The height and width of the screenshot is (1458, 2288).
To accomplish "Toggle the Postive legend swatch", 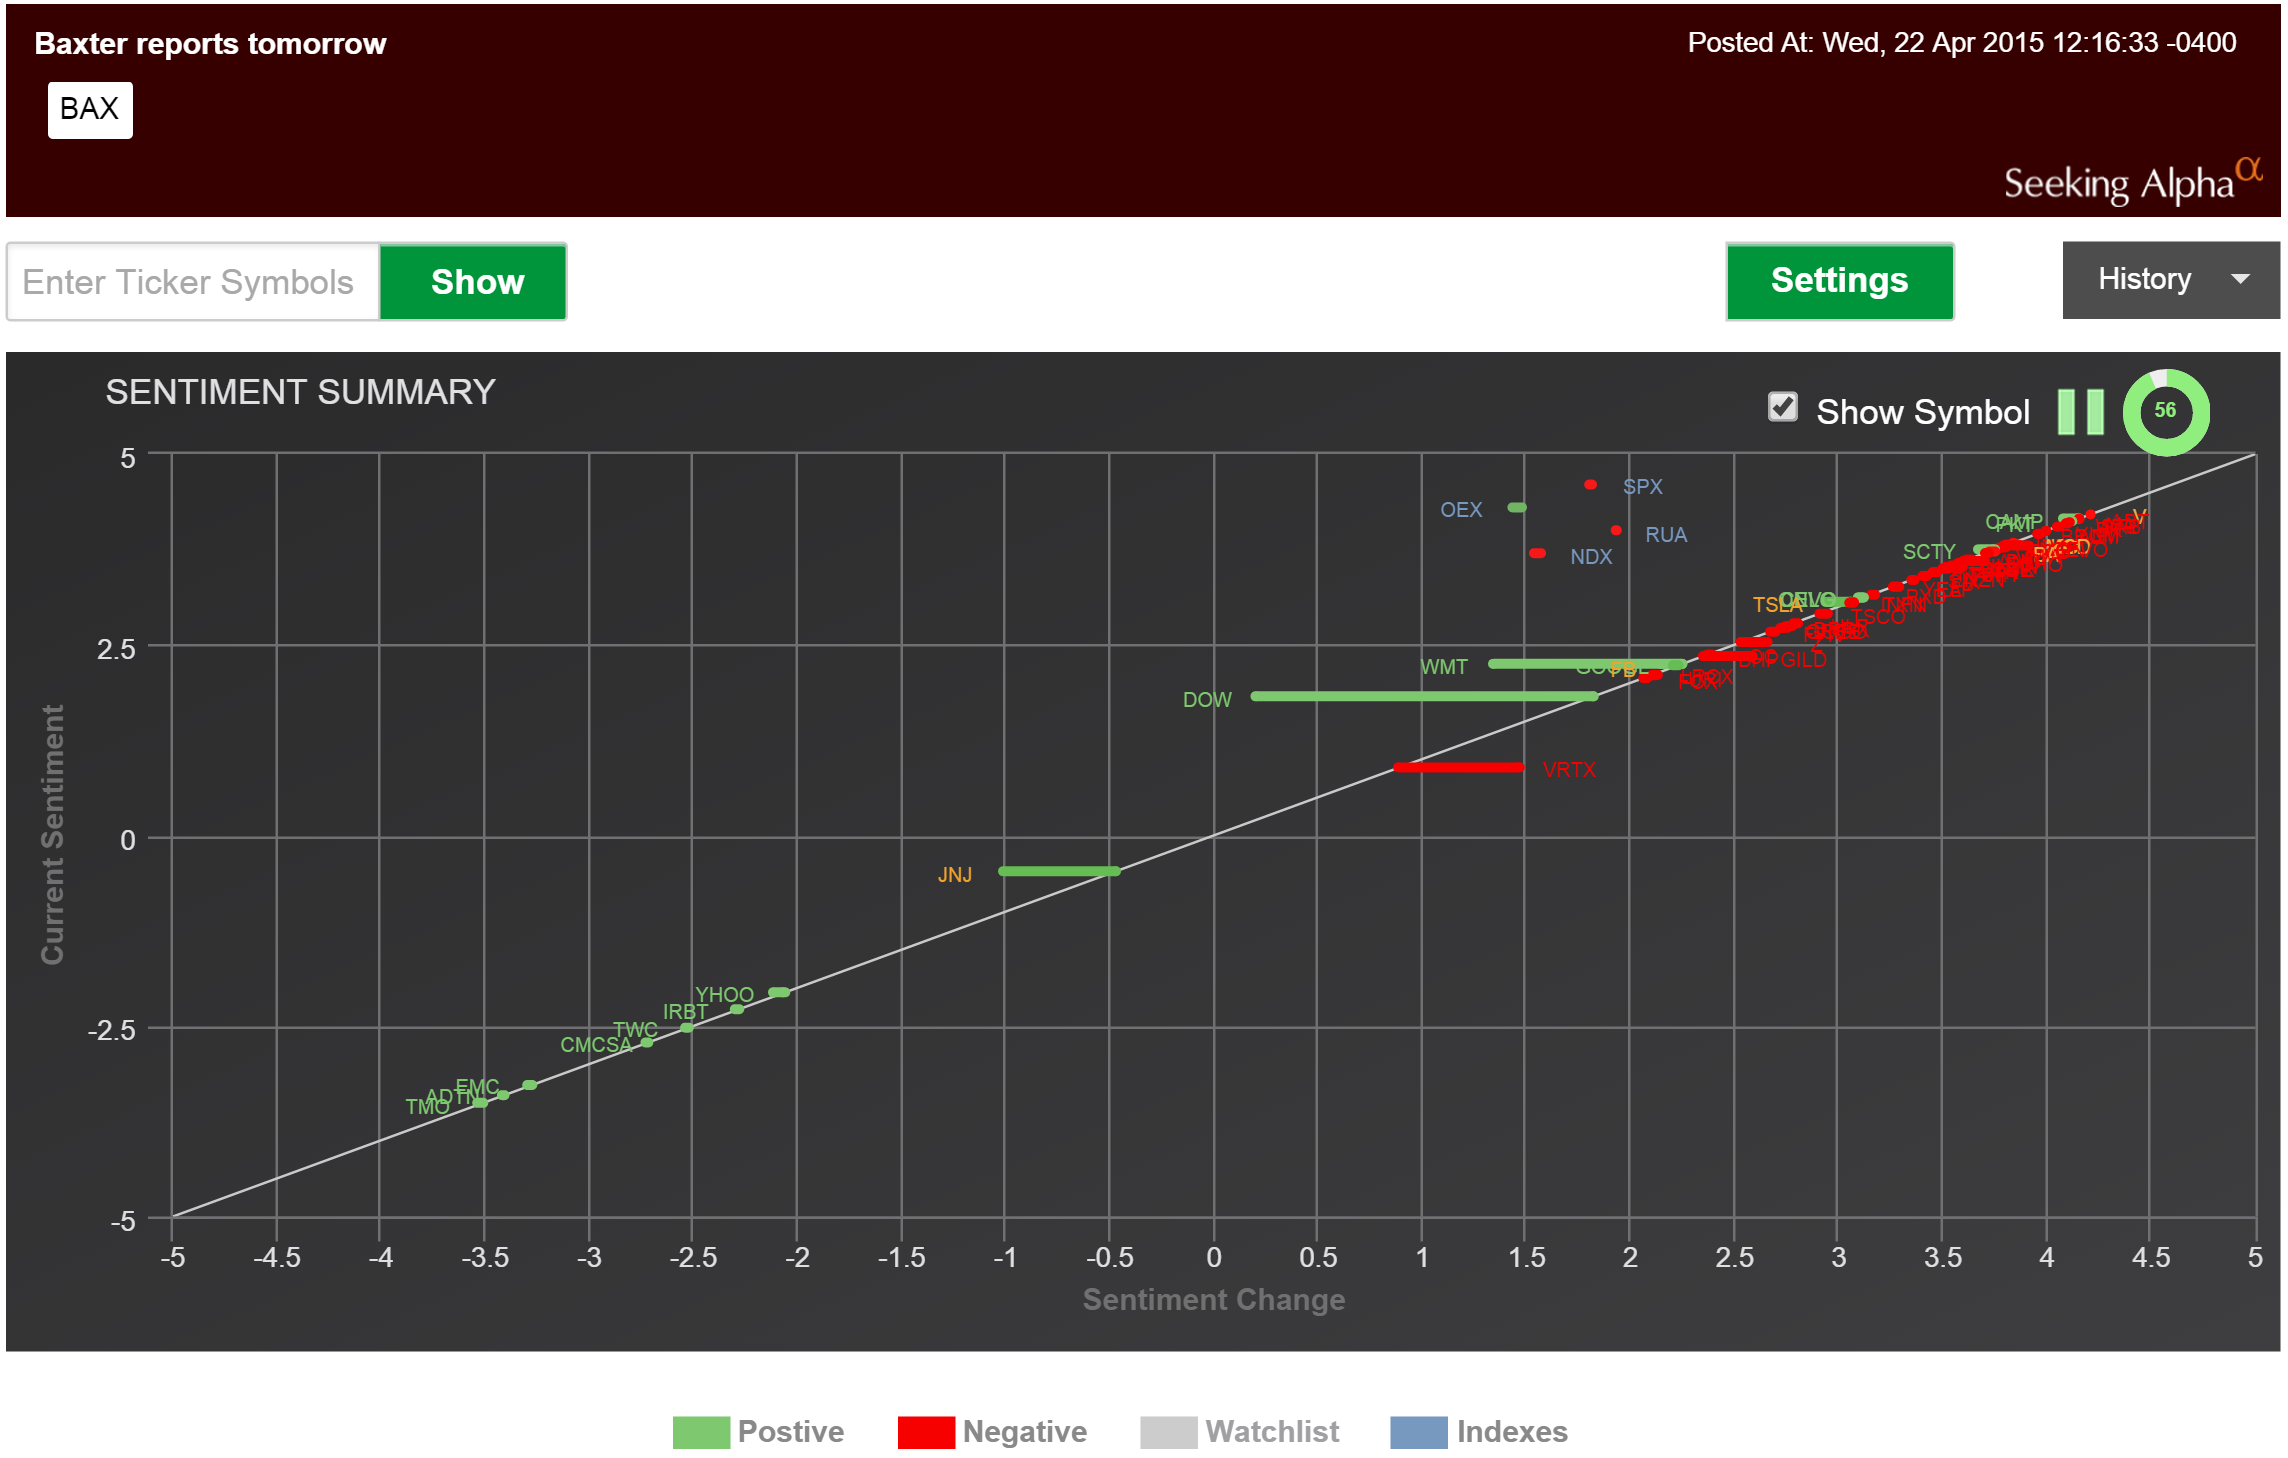I will [x=701, y=1432].
